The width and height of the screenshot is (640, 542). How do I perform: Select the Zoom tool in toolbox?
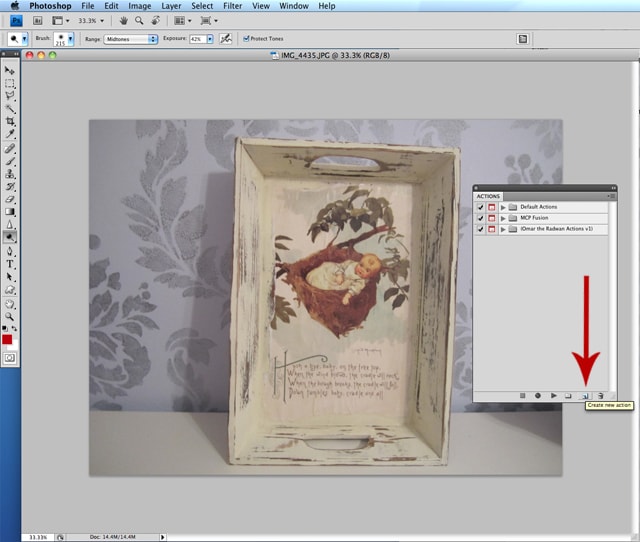pos(9,316)
